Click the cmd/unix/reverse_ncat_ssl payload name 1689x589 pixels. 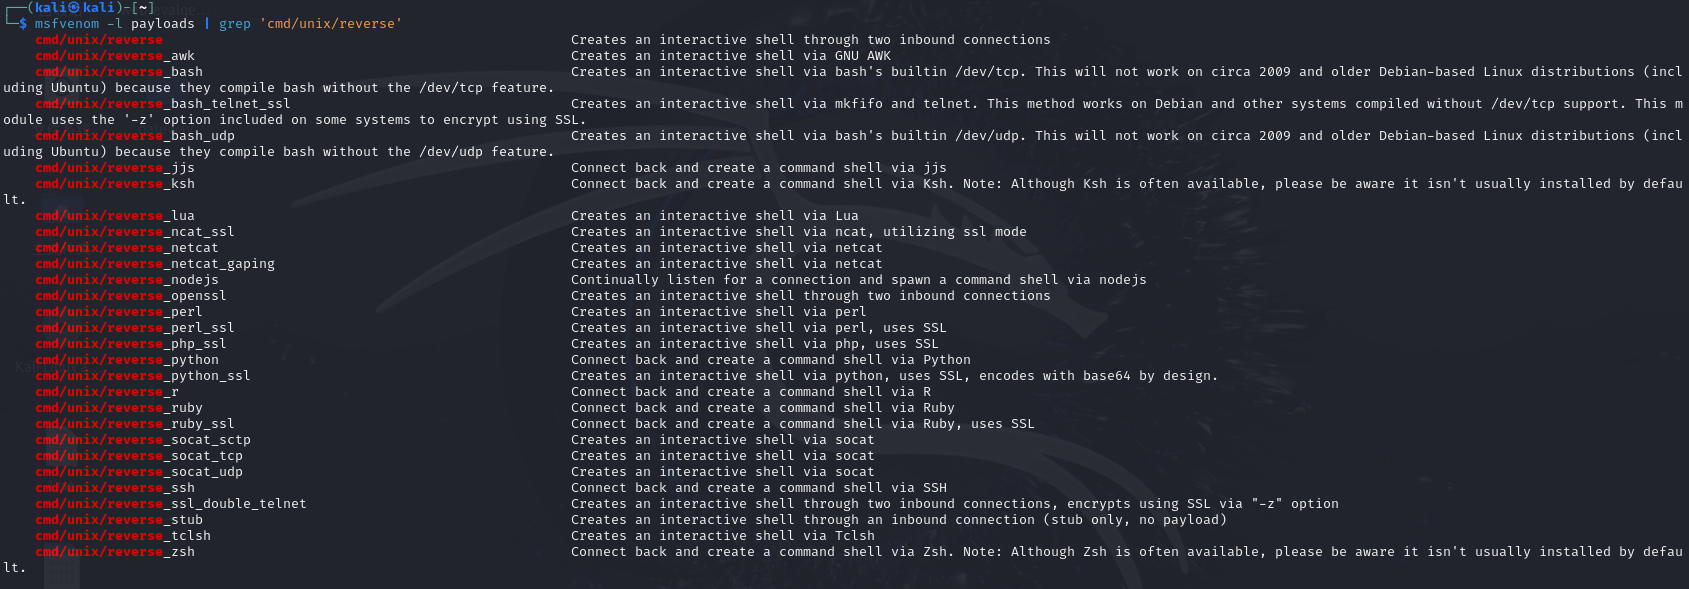[135, 232]
